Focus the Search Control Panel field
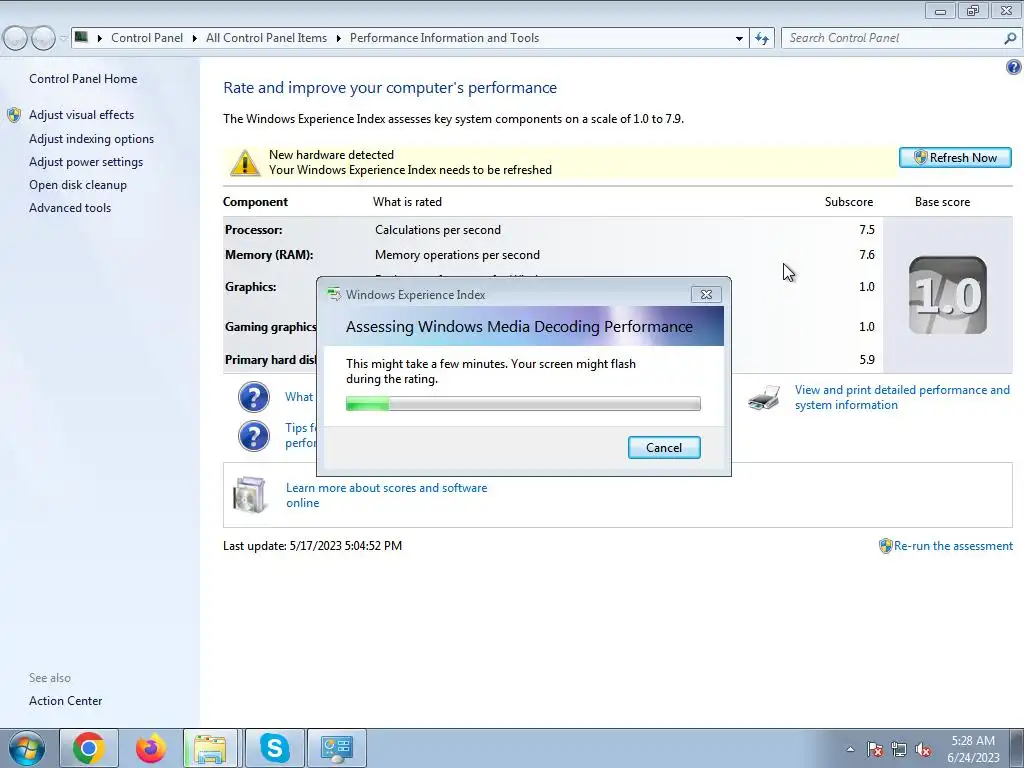The image size is (1024, 768). [x=892, y=39]
